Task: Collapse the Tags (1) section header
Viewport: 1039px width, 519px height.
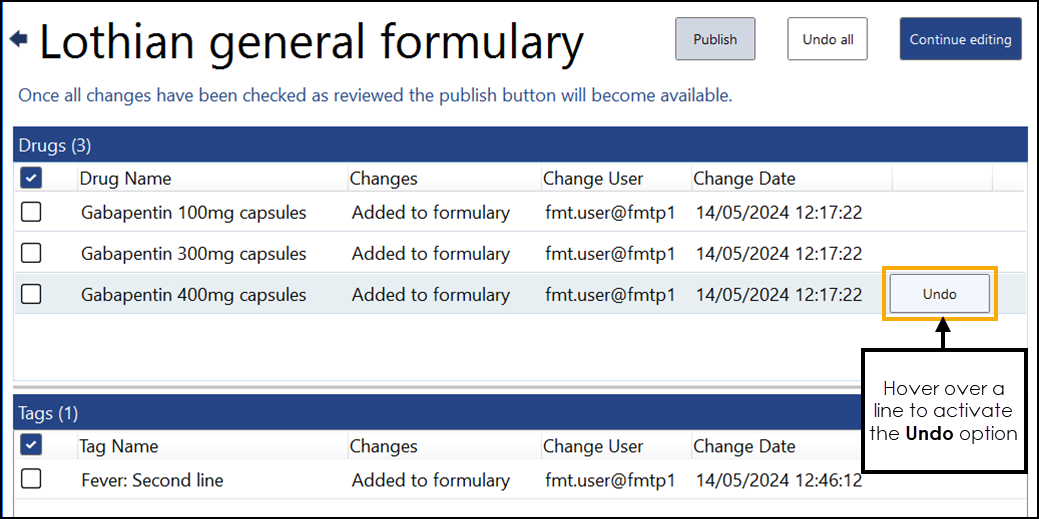Action: tap(48, 413)
